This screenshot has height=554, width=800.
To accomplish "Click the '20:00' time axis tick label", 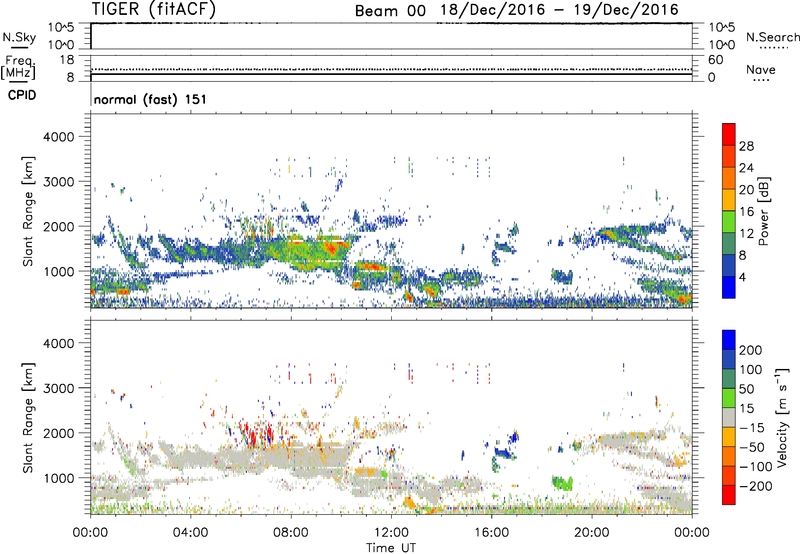I will click(592, 533).
